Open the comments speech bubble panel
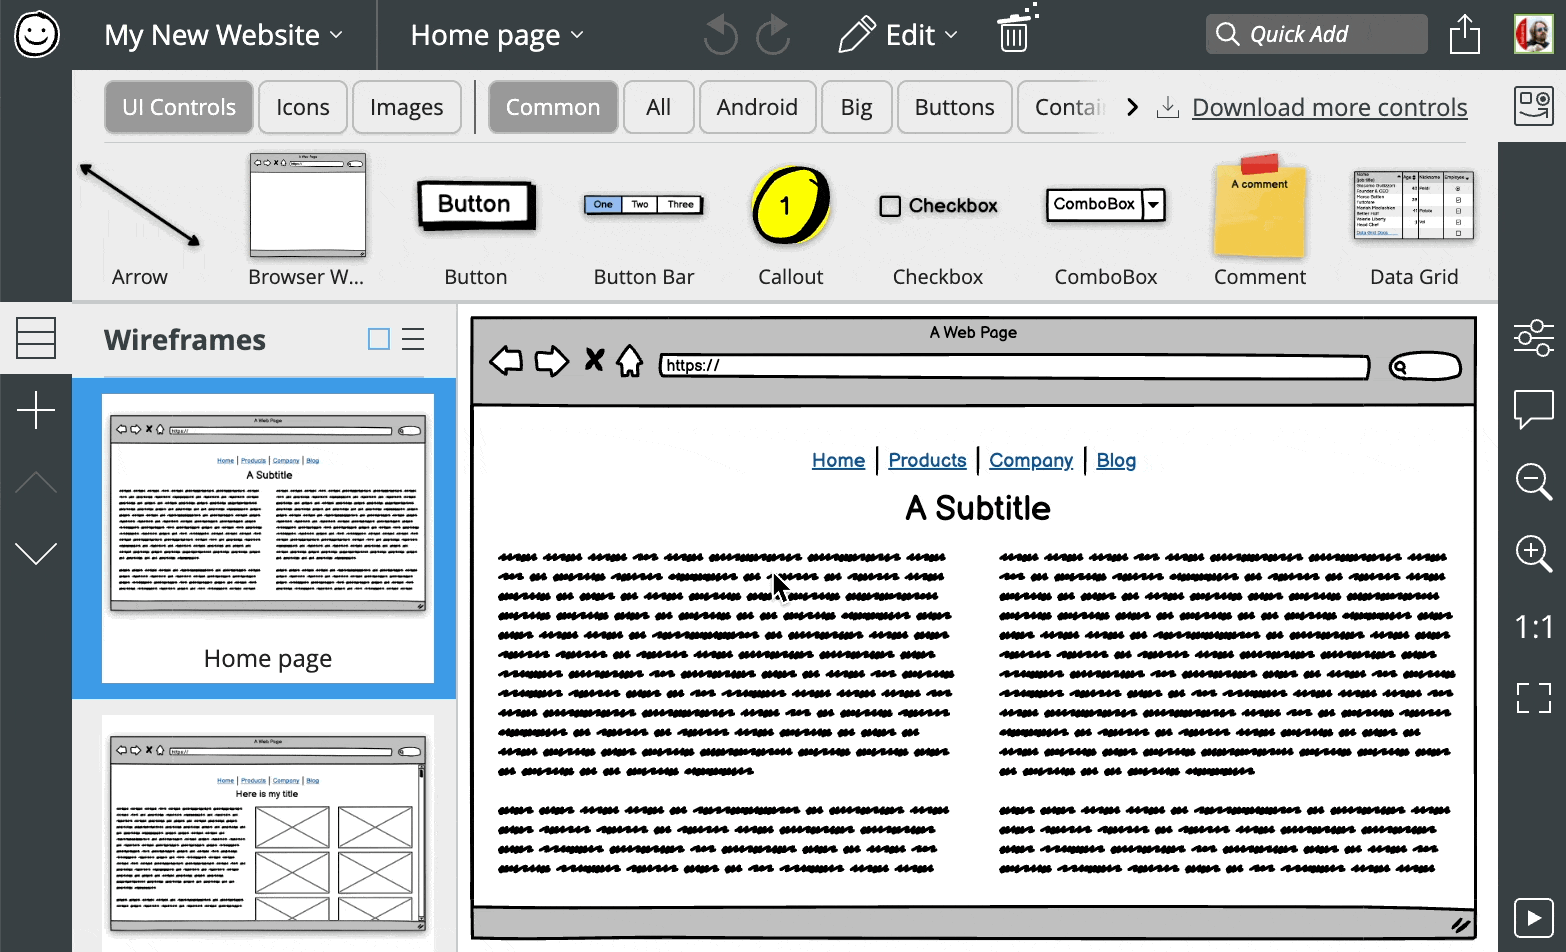 (1533, 409)
